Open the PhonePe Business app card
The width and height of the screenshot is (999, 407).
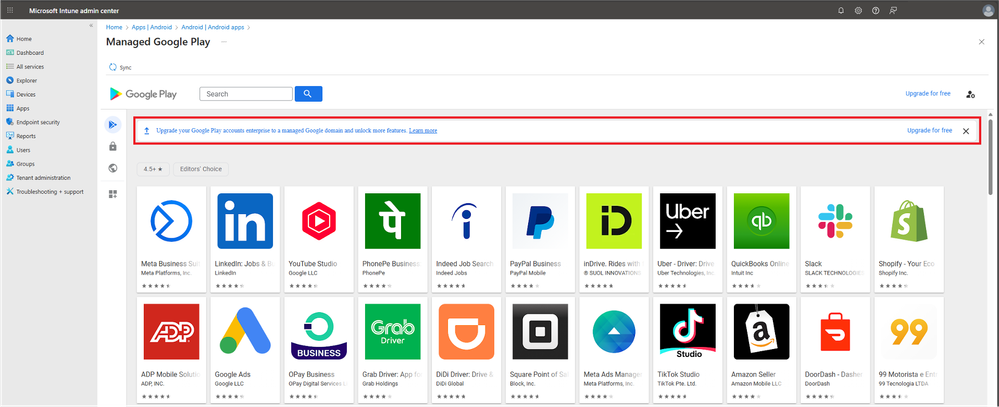point(392,239)
